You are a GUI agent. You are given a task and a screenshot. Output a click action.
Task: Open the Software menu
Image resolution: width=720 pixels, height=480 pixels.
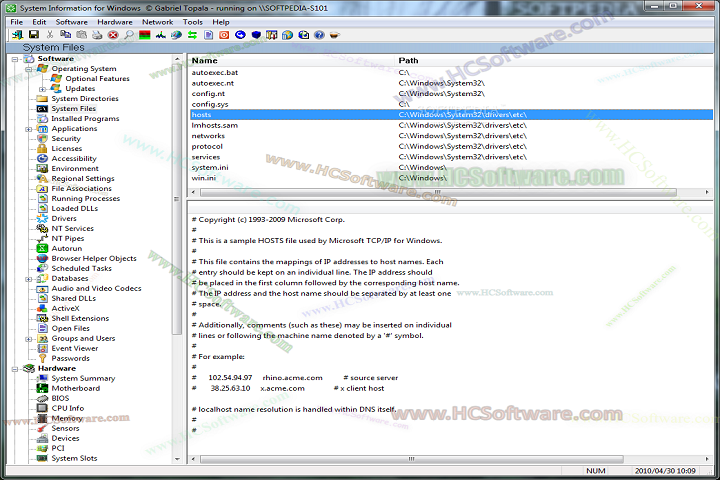click(72, 22)
